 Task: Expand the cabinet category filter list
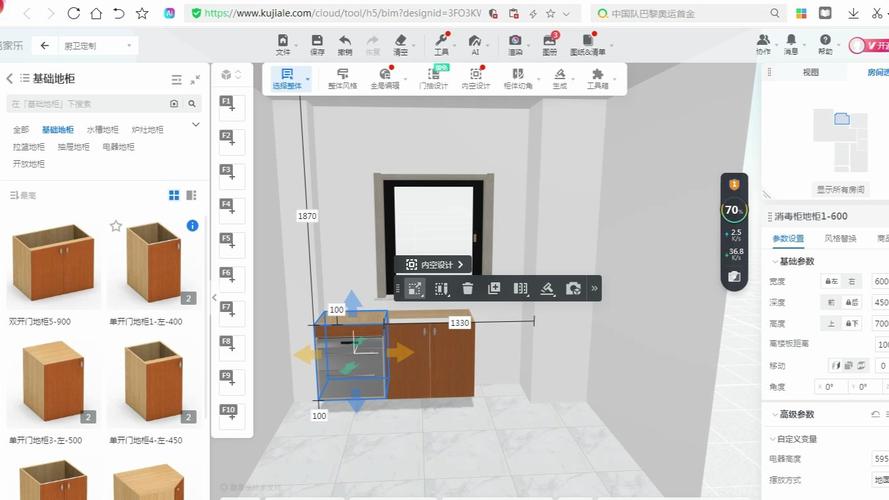tap(196, 125)
